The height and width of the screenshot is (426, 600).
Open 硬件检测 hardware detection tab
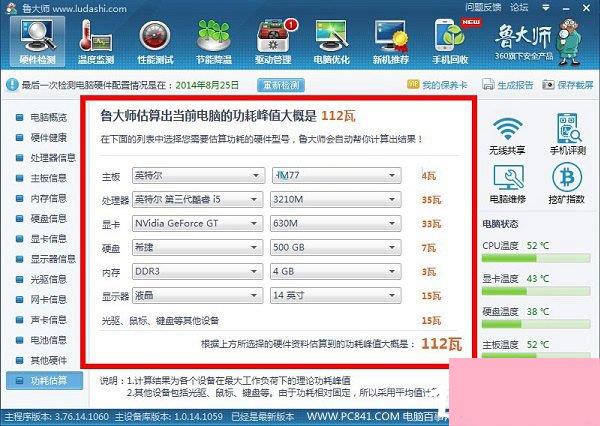tap(38, 41)
